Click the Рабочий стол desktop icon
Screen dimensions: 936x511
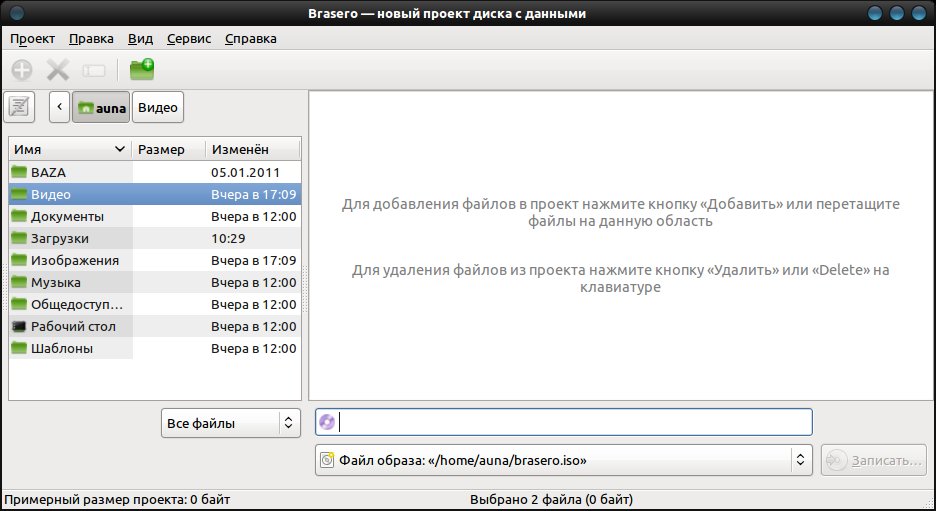coord(19,327)
